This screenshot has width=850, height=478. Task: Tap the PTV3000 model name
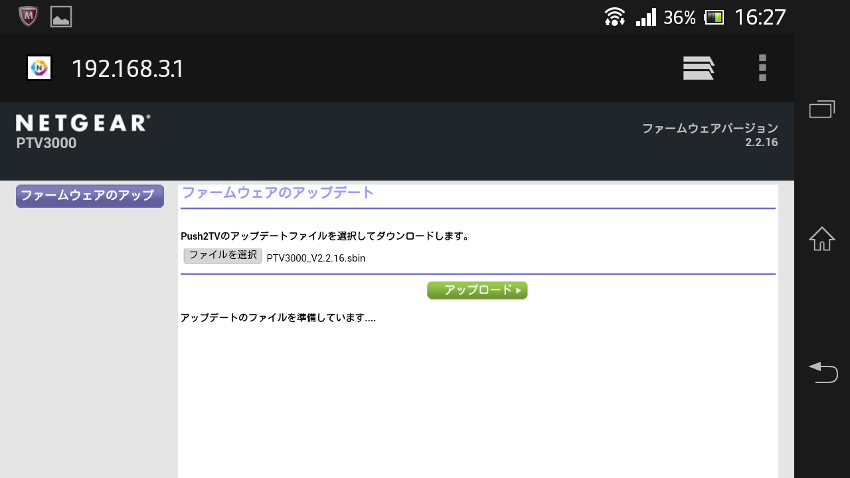46,143
